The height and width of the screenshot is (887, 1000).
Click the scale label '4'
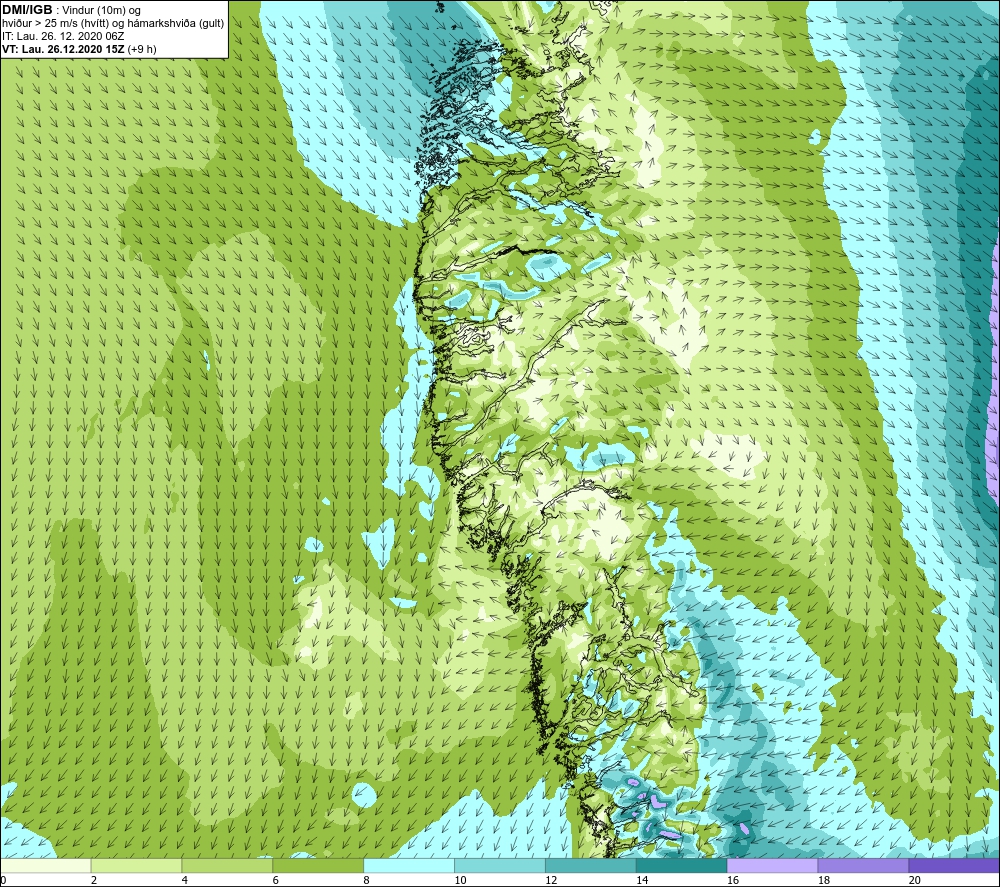[x=184, y=880]
